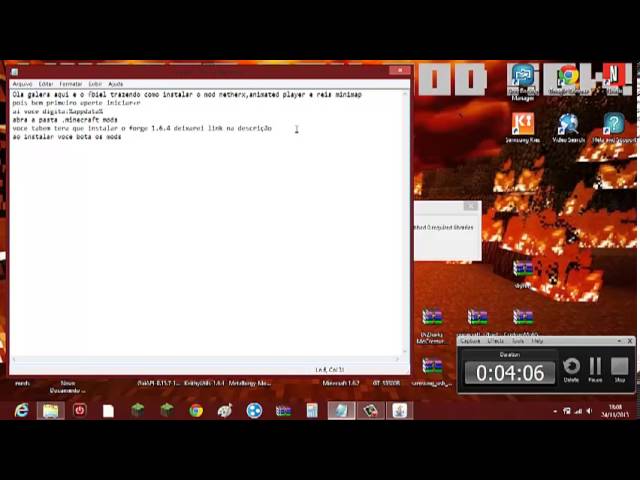
Task: Open the Formatar menu in Notepad
Action: tap(71, 84)
